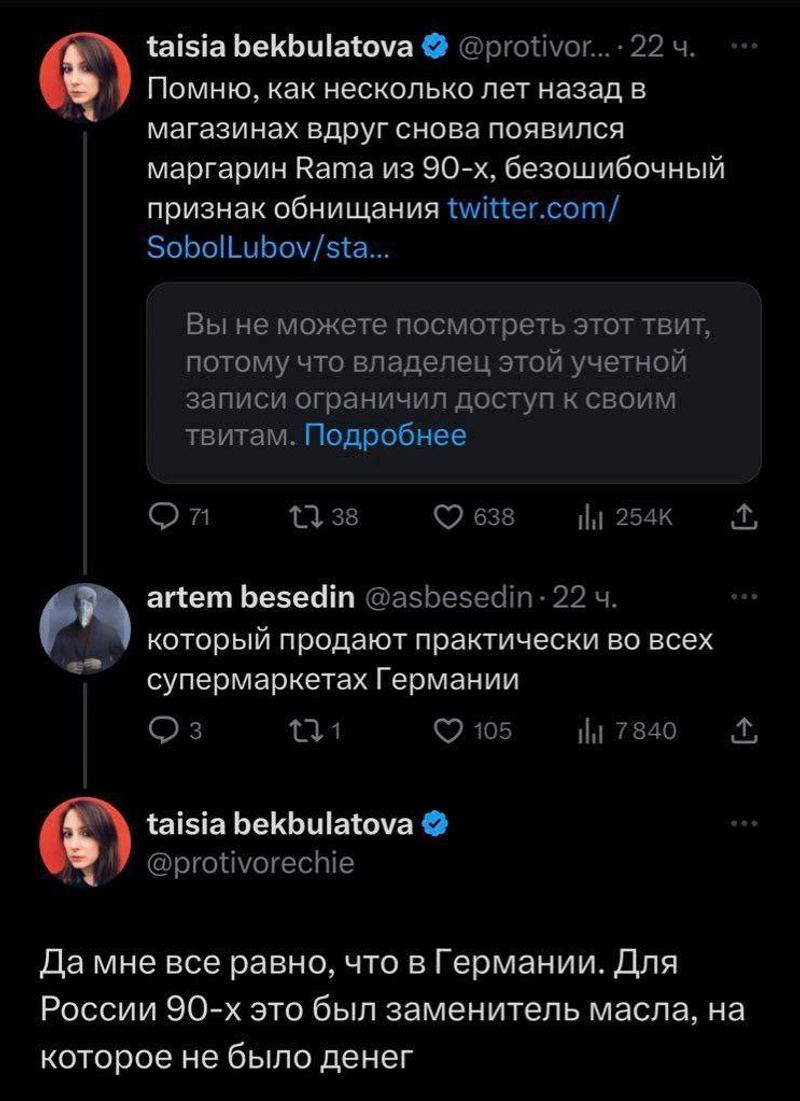Viewport: 800px width, 1101px height.
Task: Open more options on the bottom tweet
Action: tap(746, 824)
